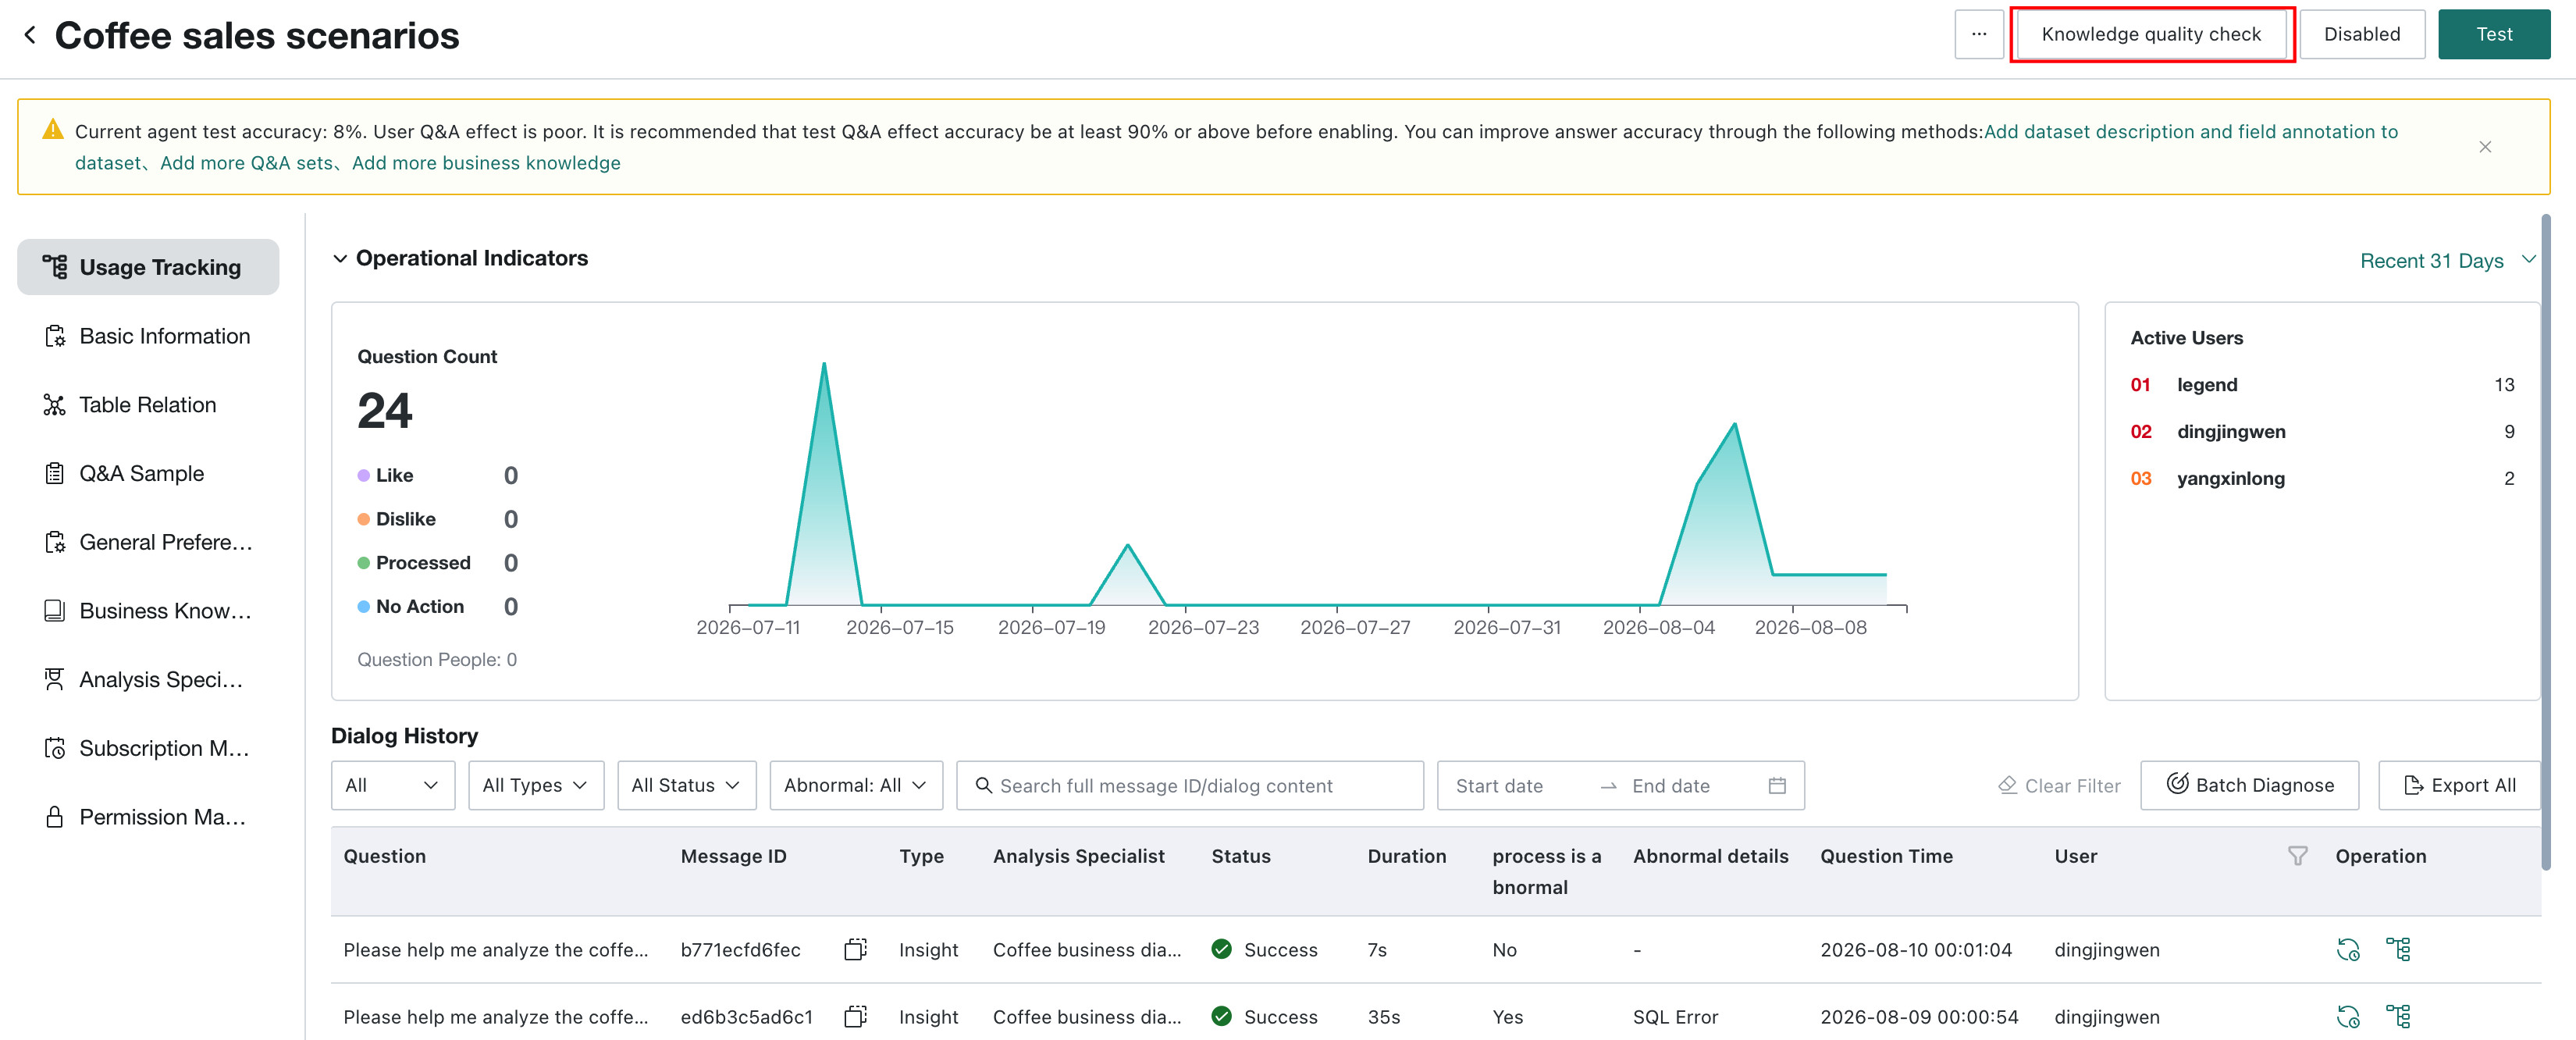Click the Like legend color dot
The height and width of the screenshot is (1040, 2576).
click(x=363, y=475)
